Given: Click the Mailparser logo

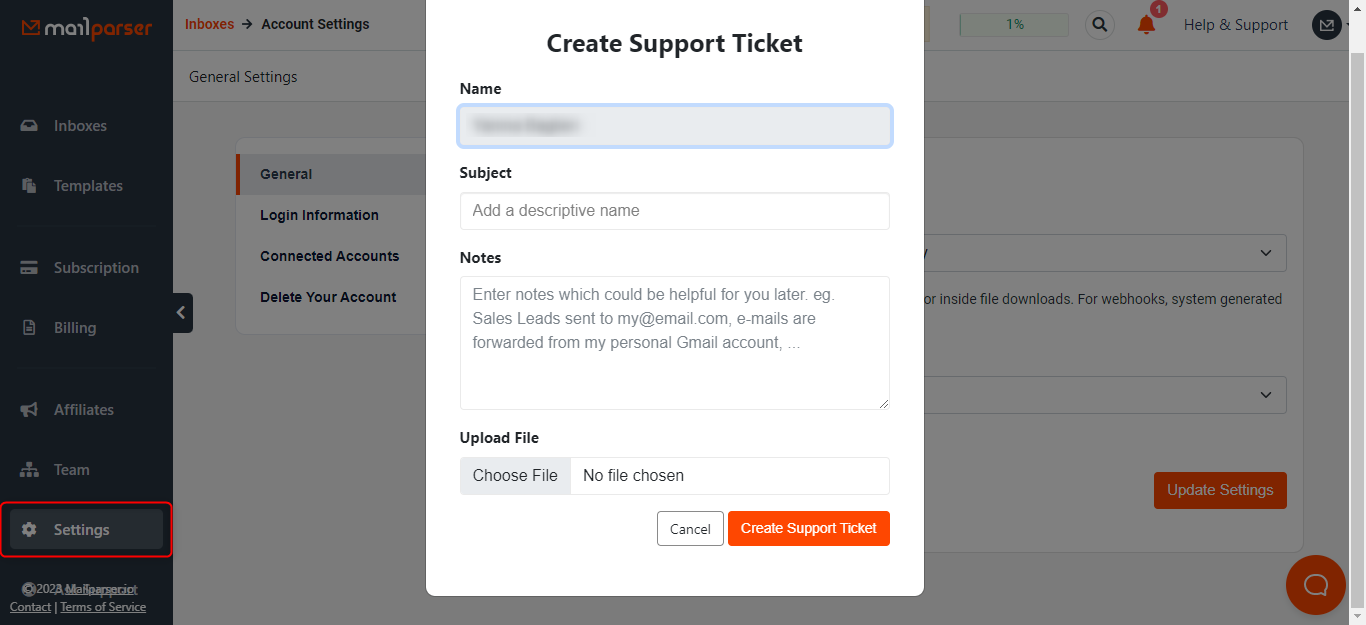Looking at the screenshot, I should pyautogui.click(x=88, y=29).
